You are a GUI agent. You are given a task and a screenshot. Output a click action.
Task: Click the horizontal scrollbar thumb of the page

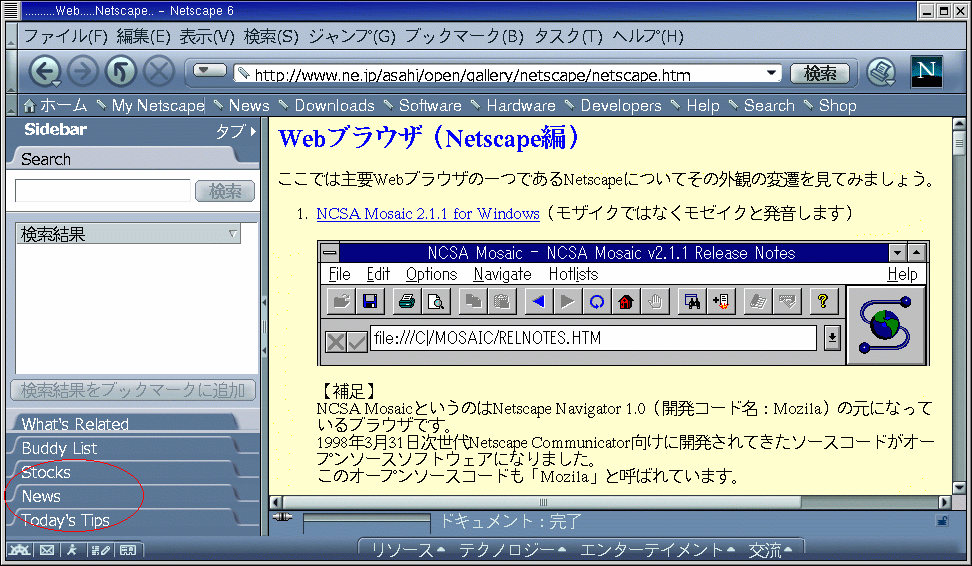pyautogui.click(x=542, y=502)
